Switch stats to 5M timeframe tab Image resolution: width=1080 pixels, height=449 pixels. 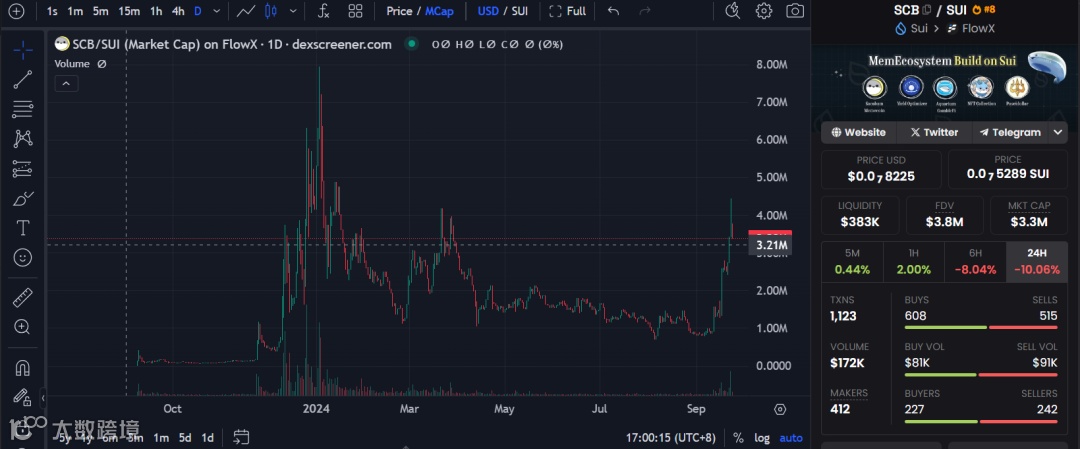pyautogui.click(x=852, y=262)
